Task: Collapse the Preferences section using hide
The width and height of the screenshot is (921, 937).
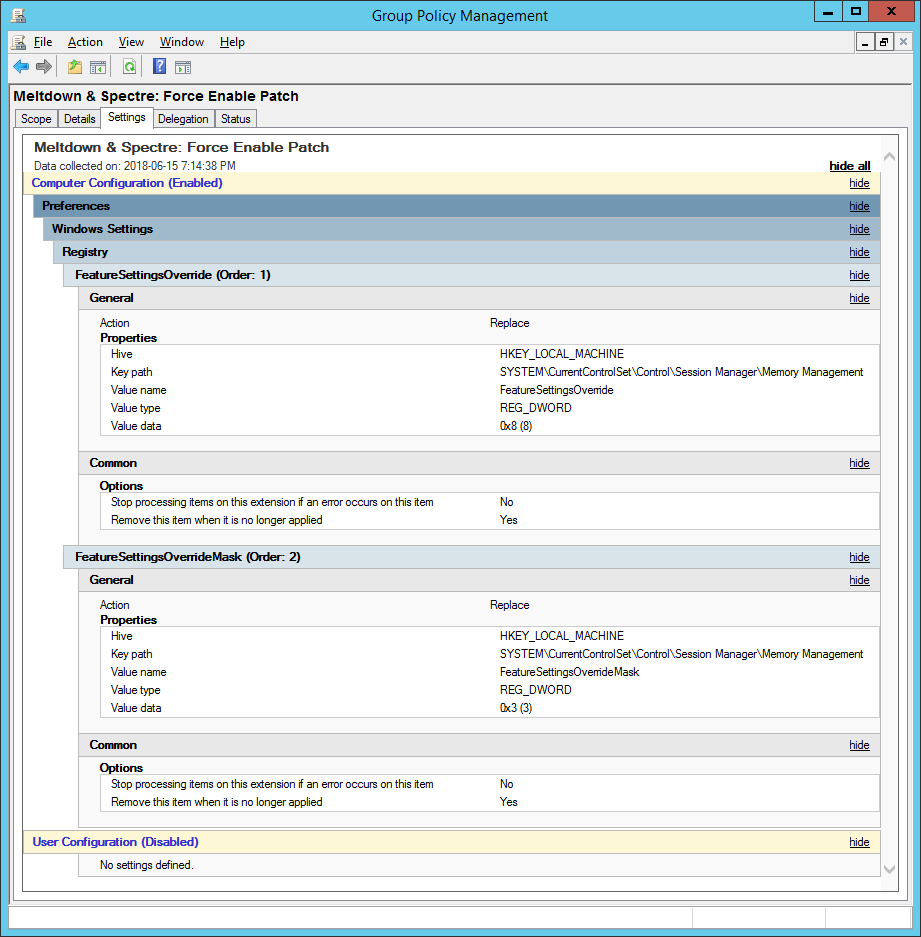Action: pyautogui.click(x=859, y=206)
